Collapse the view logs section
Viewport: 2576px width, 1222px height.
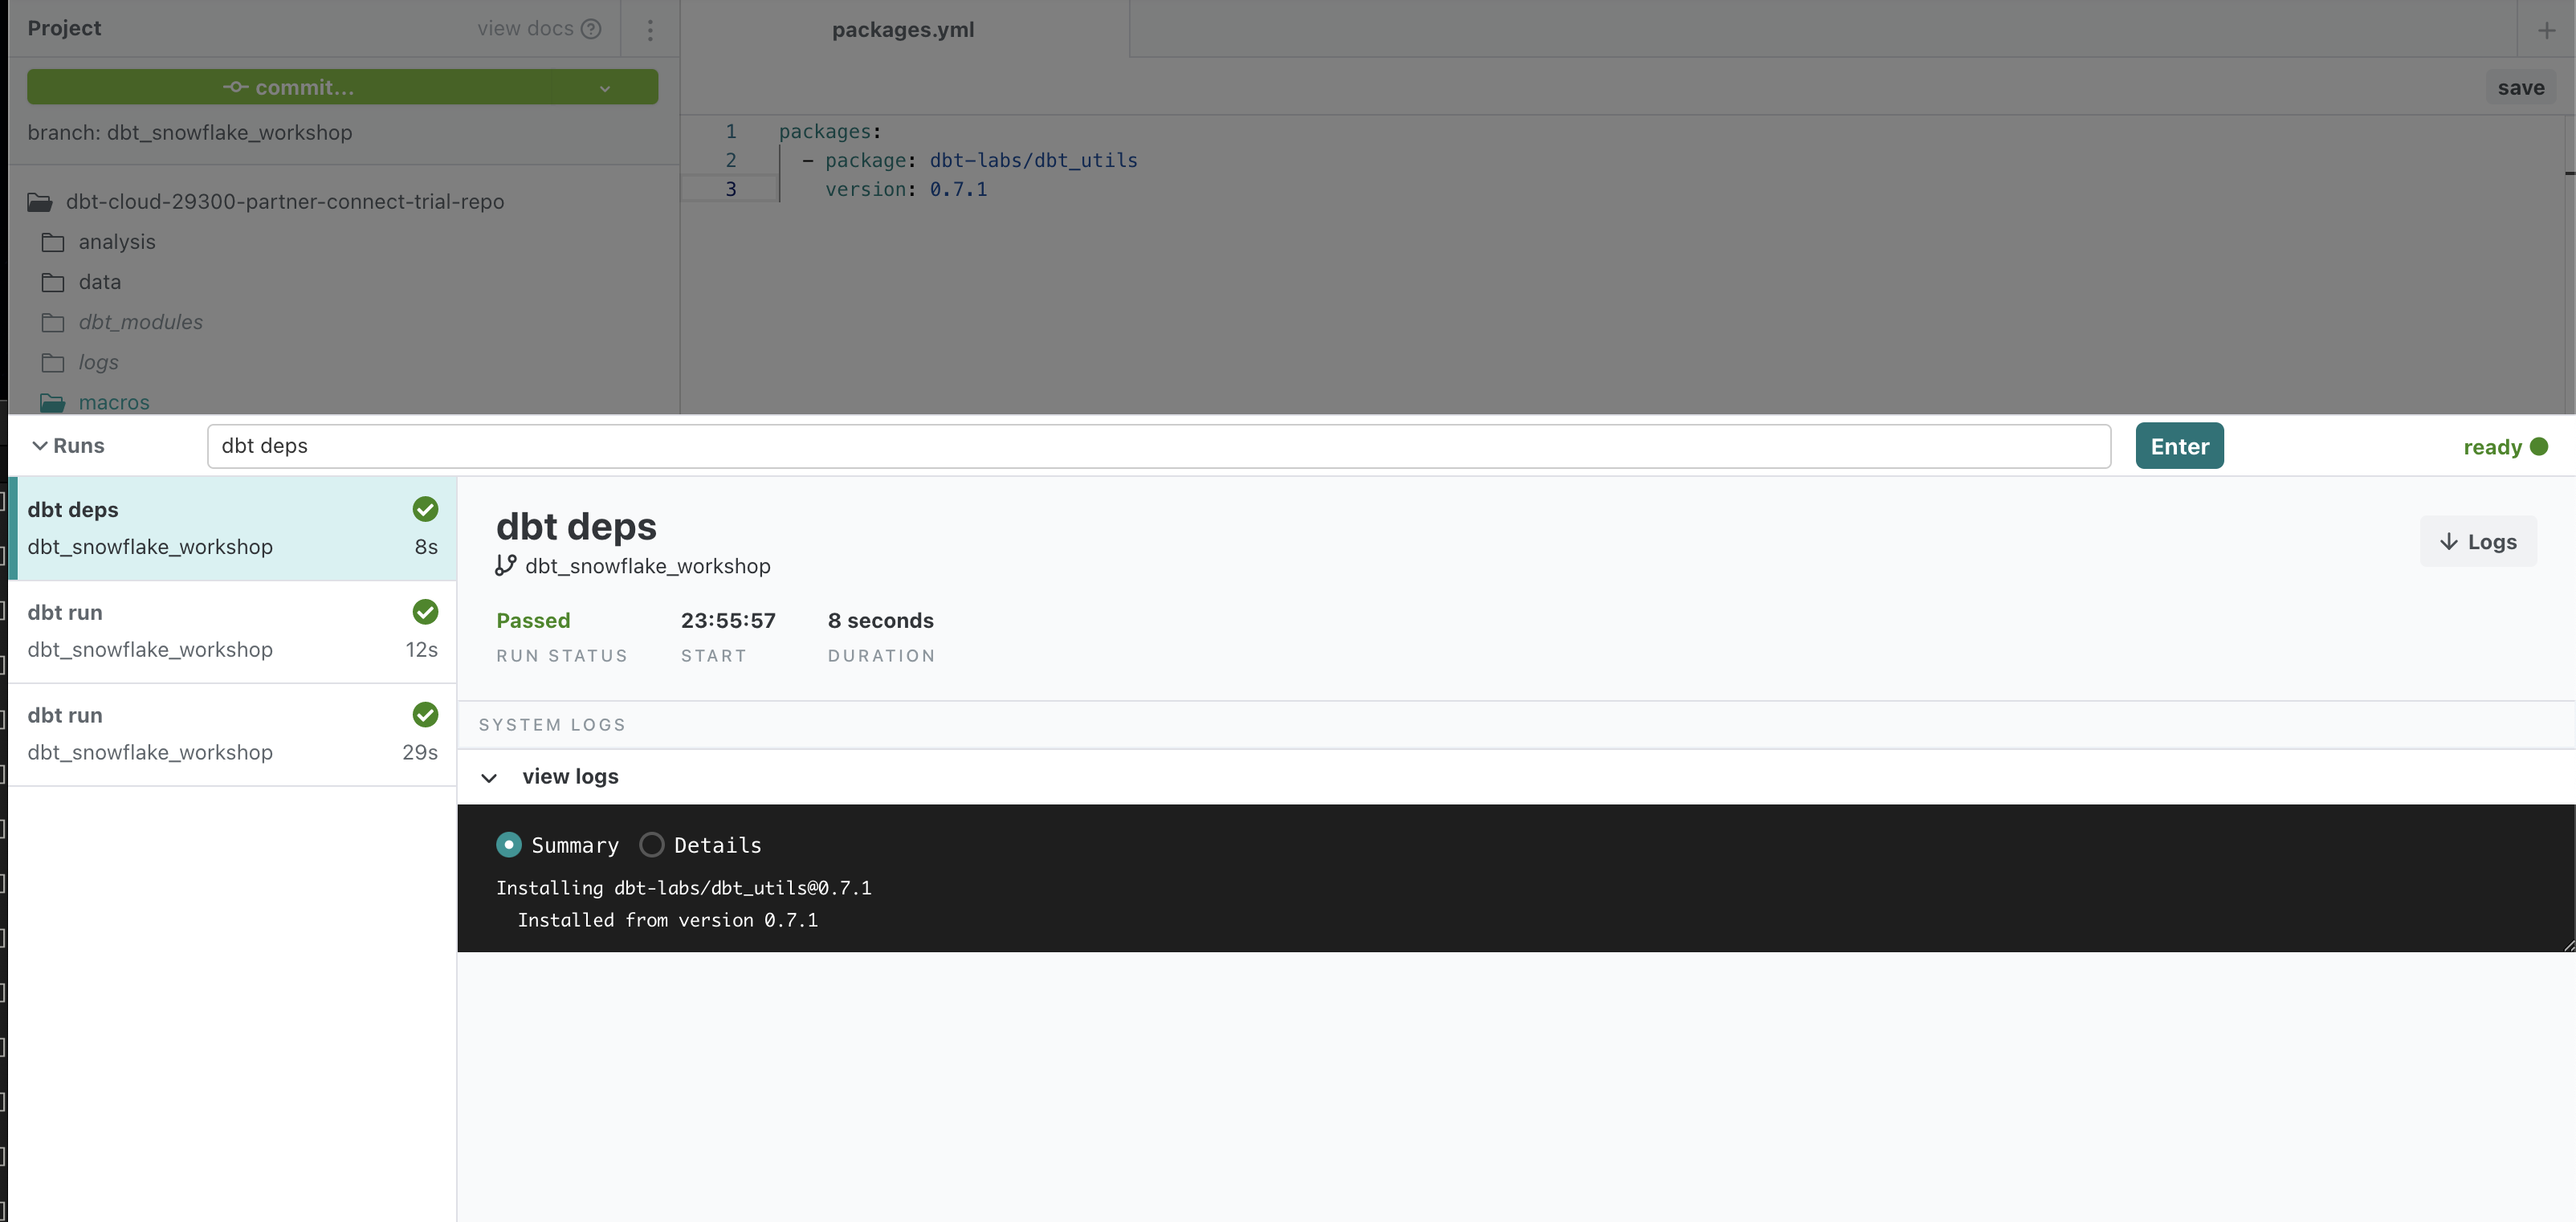489,777
